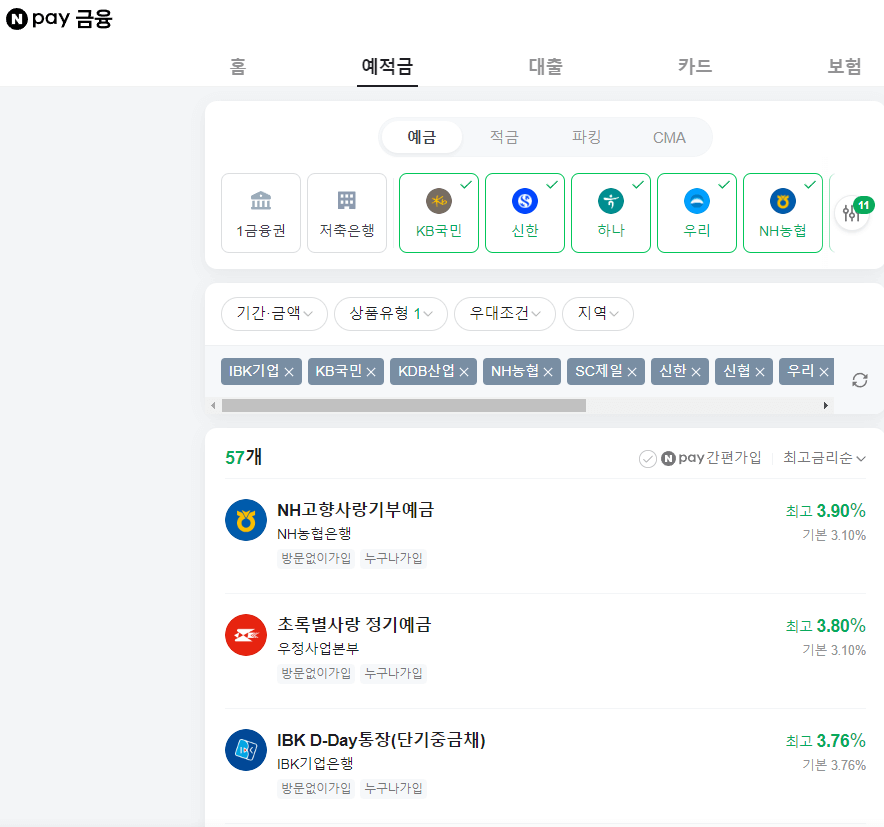The image size is (884, 827).
Task: Toggle the 1금융권 filter
Action: [x=260, y=212]
